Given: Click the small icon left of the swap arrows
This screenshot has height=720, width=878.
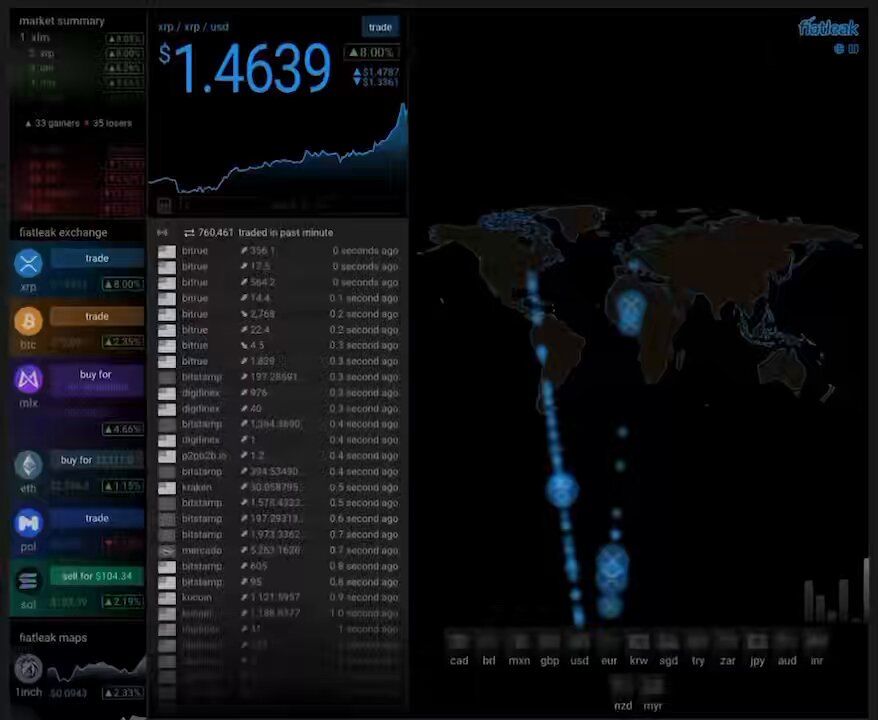Looking at the screenshot, I should point(162,233).
